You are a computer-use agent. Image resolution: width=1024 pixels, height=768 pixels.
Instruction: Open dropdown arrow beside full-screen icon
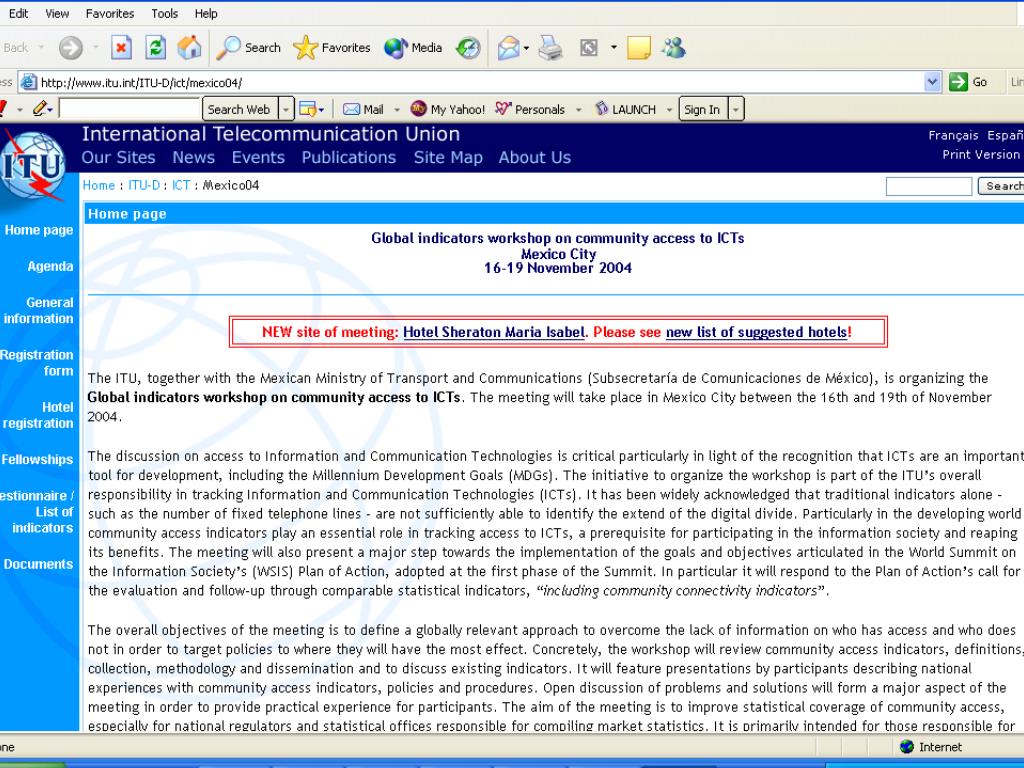coord(613,47)
